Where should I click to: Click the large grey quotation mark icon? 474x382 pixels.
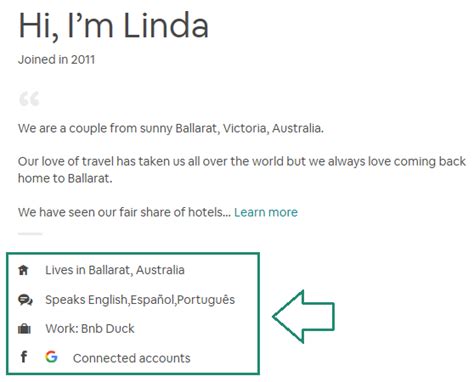pos(29,99)
